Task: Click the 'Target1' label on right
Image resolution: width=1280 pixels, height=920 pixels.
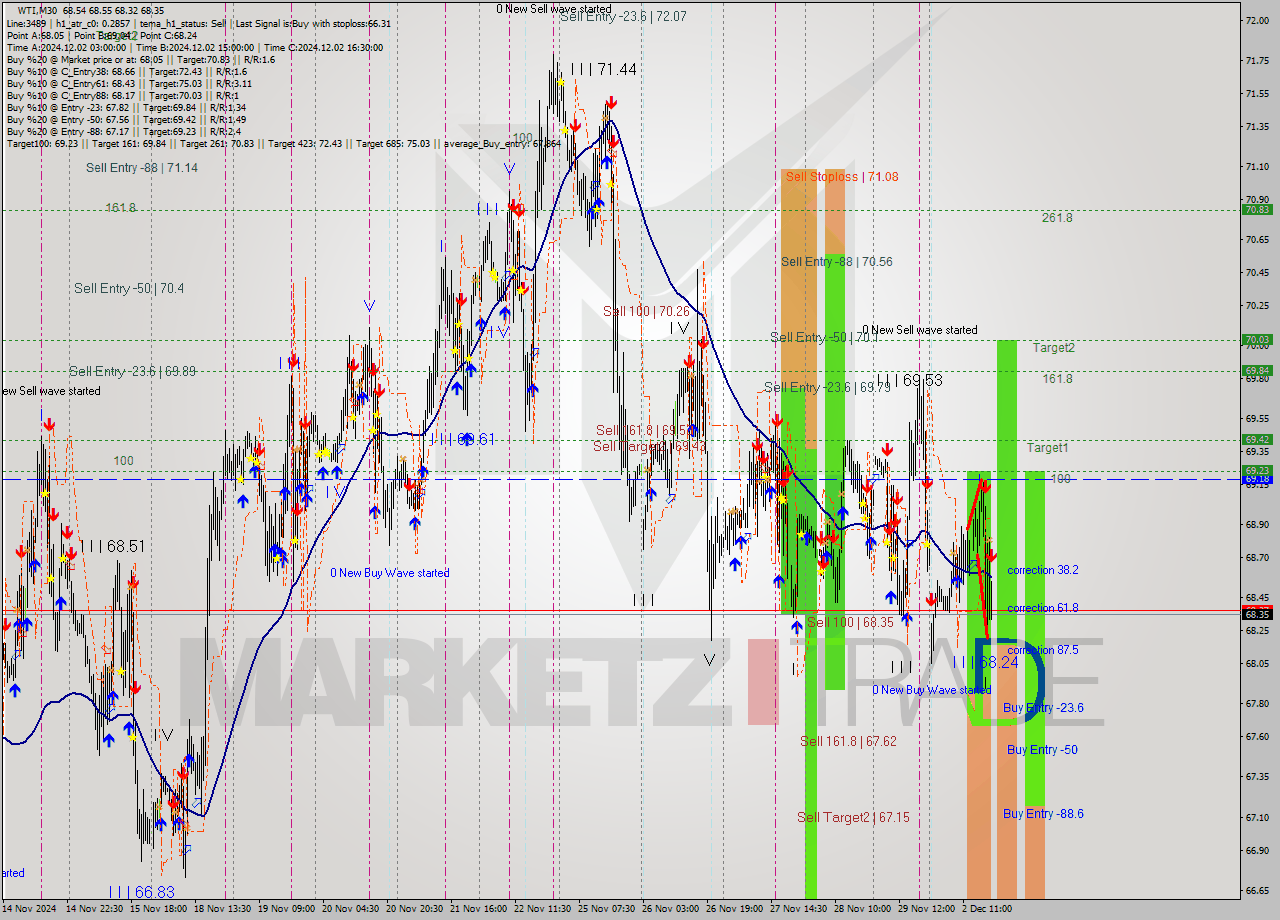Action: (1047, 448)
